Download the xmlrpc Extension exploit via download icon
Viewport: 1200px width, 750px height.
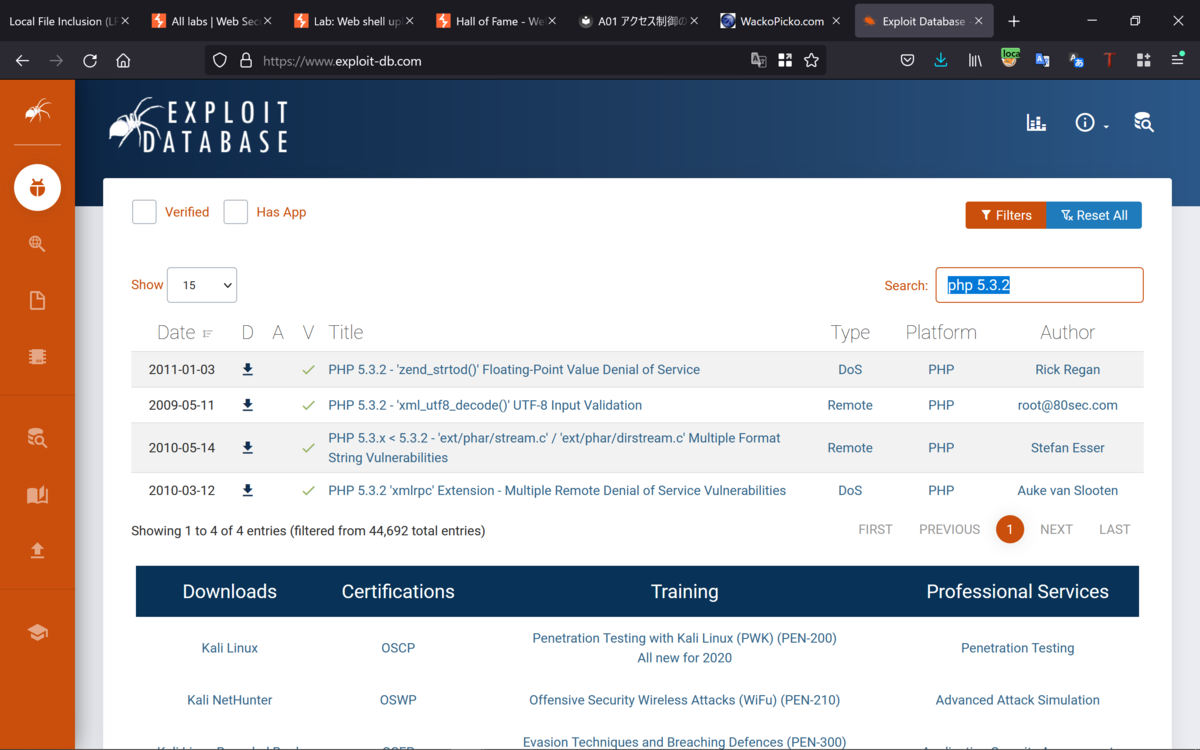click(248, 490)
